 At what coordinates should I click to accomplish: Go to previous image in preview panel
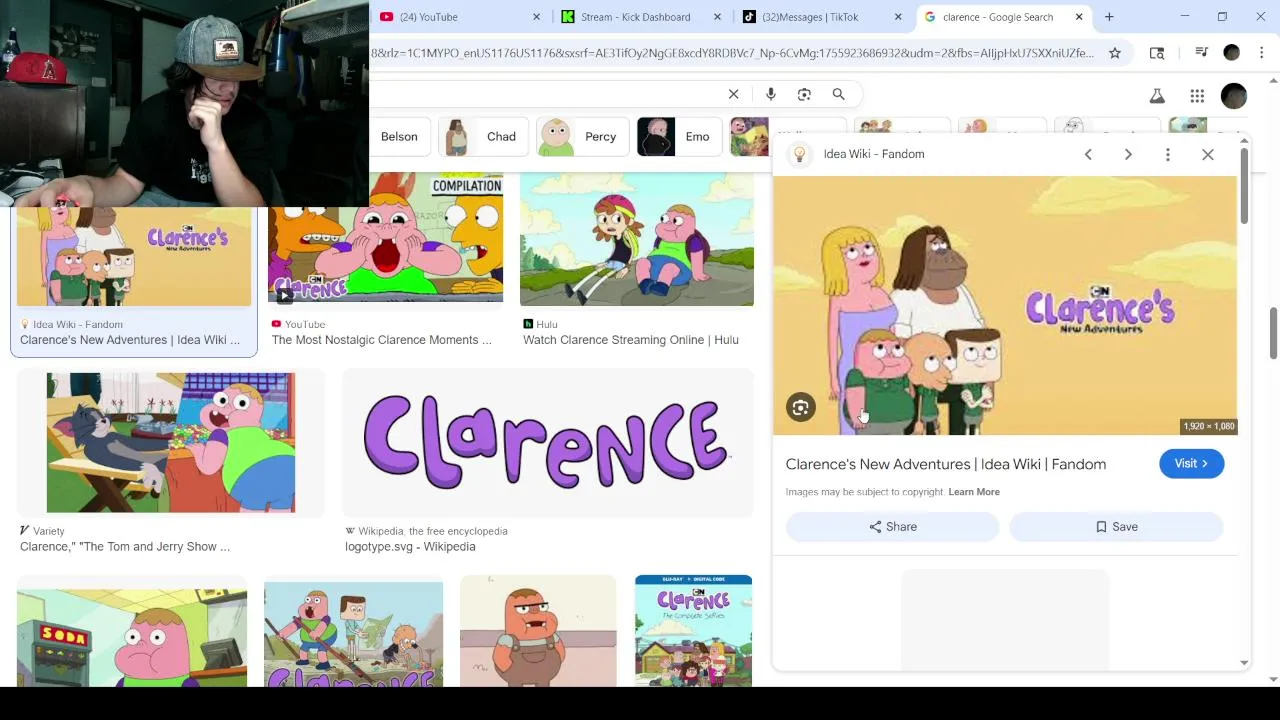[1088, 154]
